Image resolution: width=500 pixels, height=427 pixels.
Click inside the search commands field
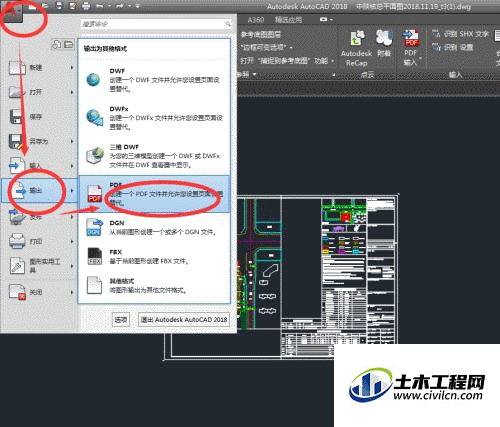coord(152,24)
